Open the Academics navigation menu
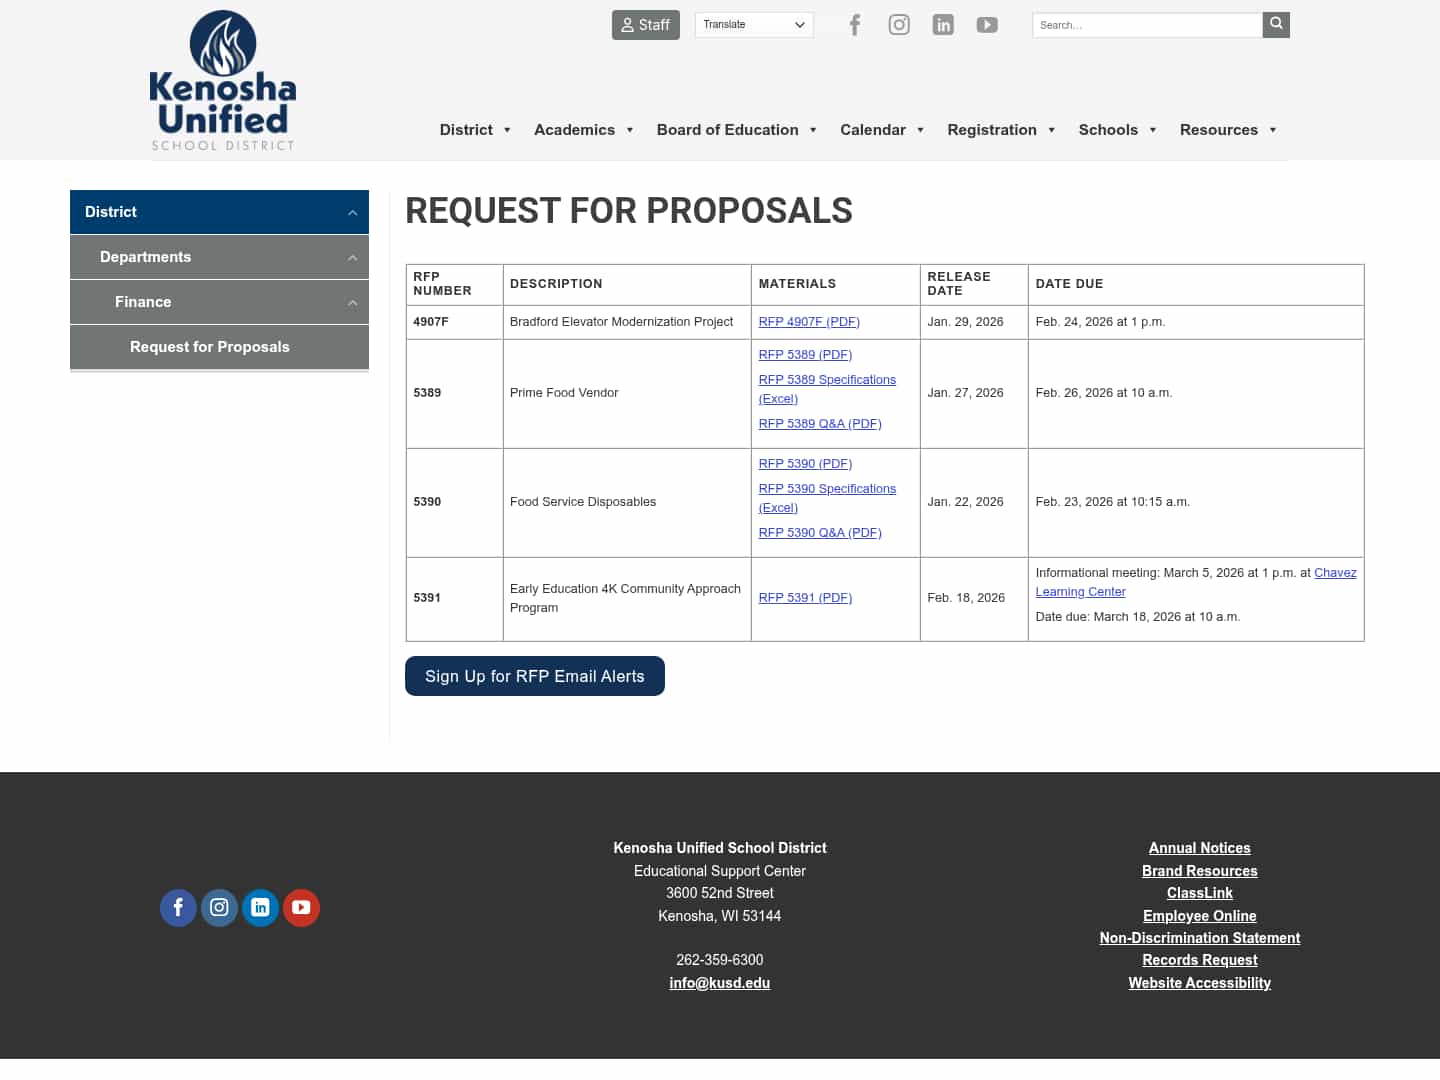Image resolution: width=1440 pixels, height=1080 pixels. coord(584,130)
